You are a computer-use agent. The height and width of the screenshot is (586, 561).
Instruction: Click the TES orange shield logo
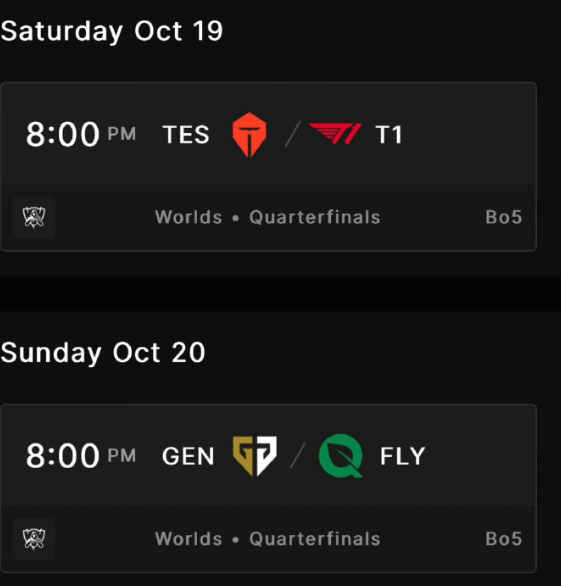249,135
